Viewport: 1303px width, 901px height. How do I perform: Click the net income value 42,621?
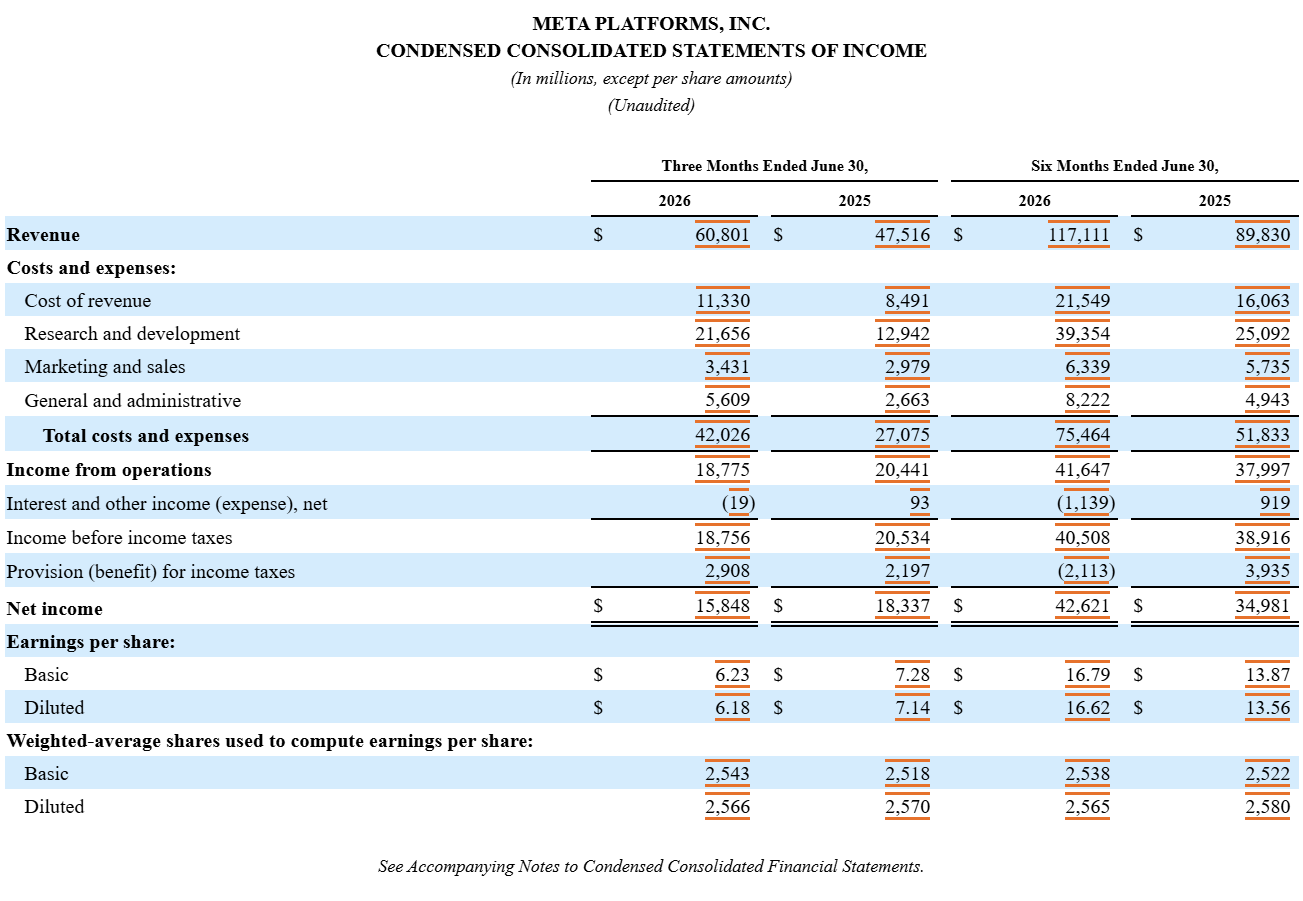(1082, 606)
